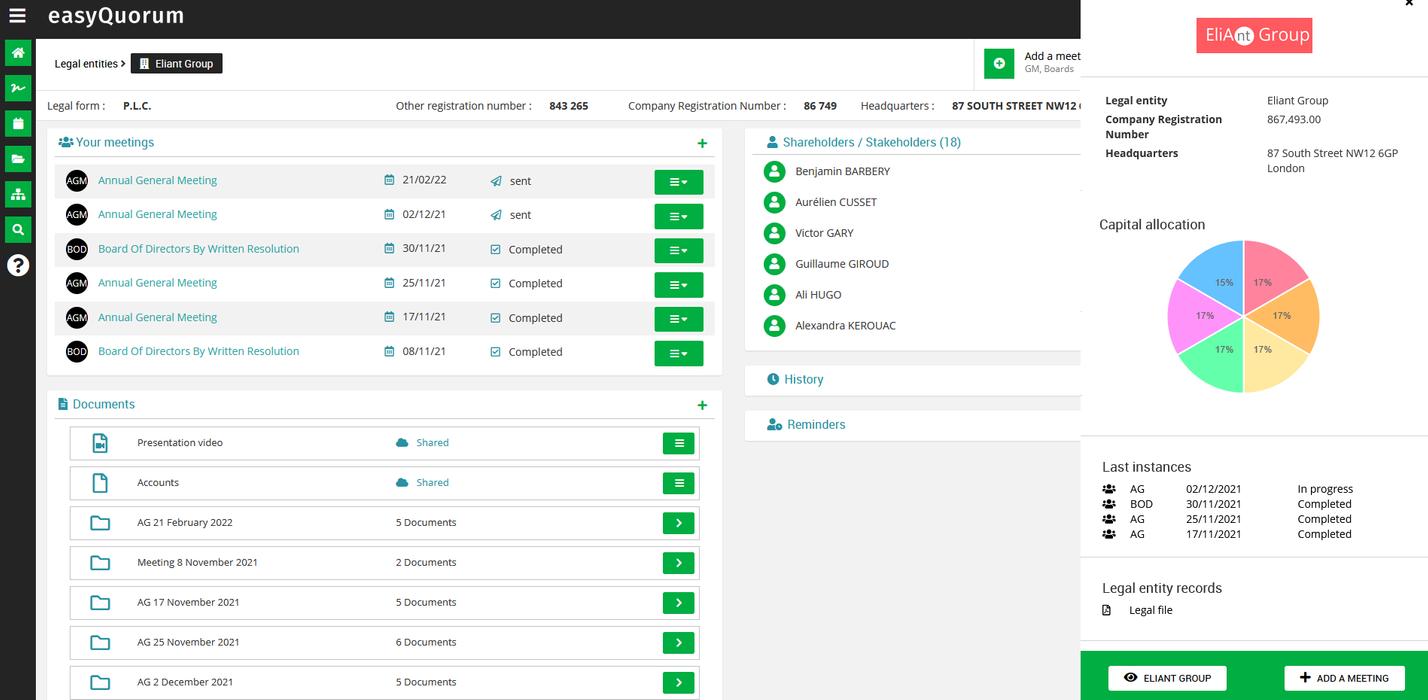The image size is (1428, 700).
Task: Add a new document with plus icon
Action: 702,405
